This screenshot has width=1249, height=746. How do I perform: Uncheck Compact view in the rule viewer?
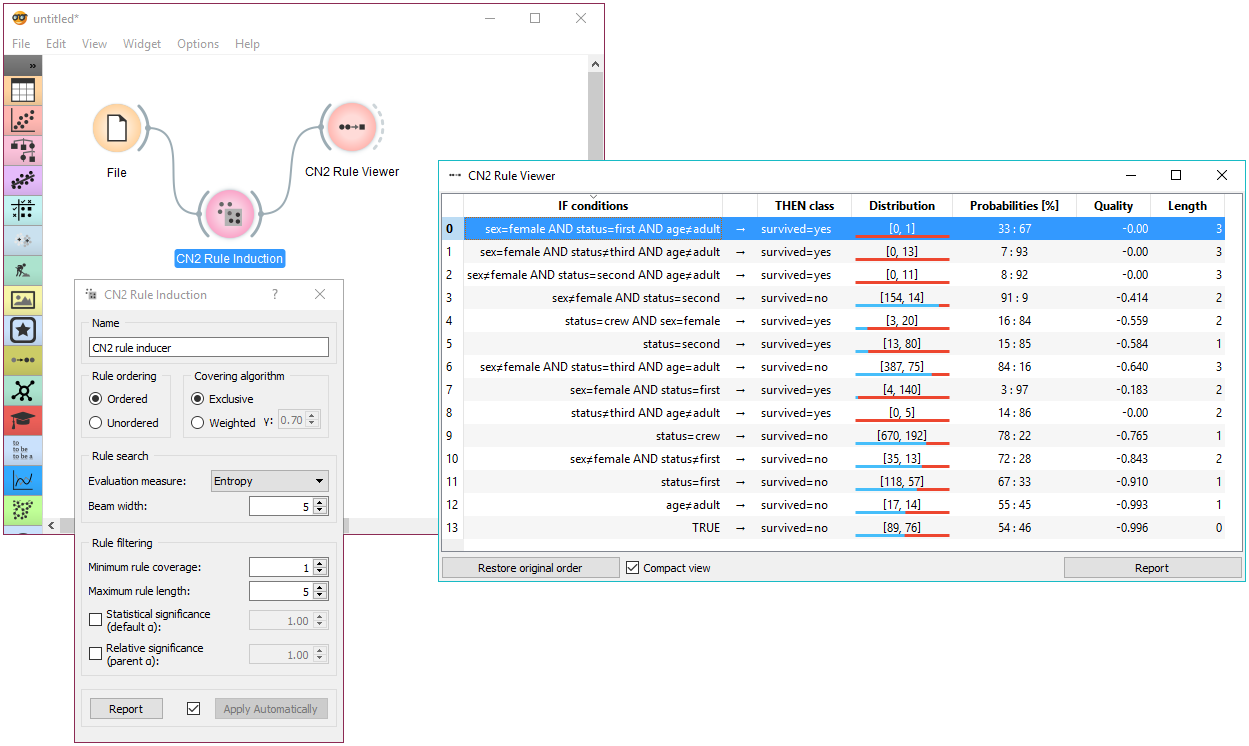tap(632, 567)
